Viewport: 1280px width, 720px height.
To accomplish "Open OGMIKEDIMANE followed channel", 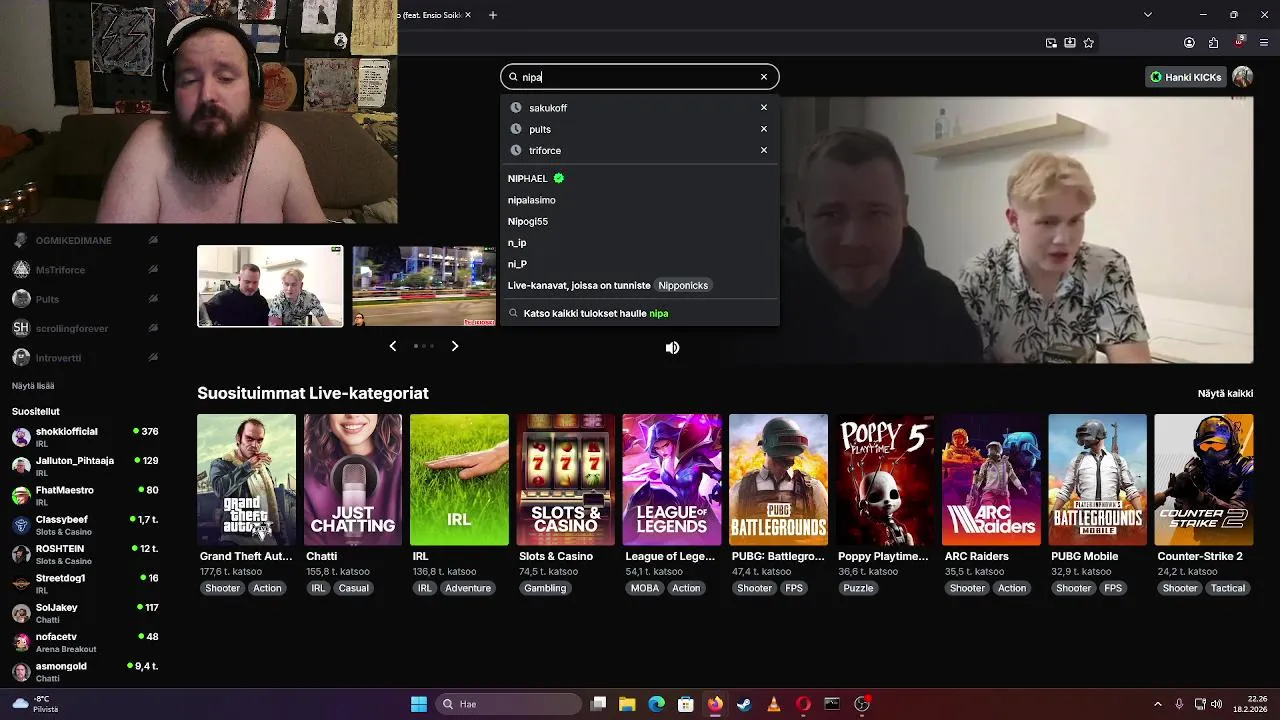I will [74, 241].
